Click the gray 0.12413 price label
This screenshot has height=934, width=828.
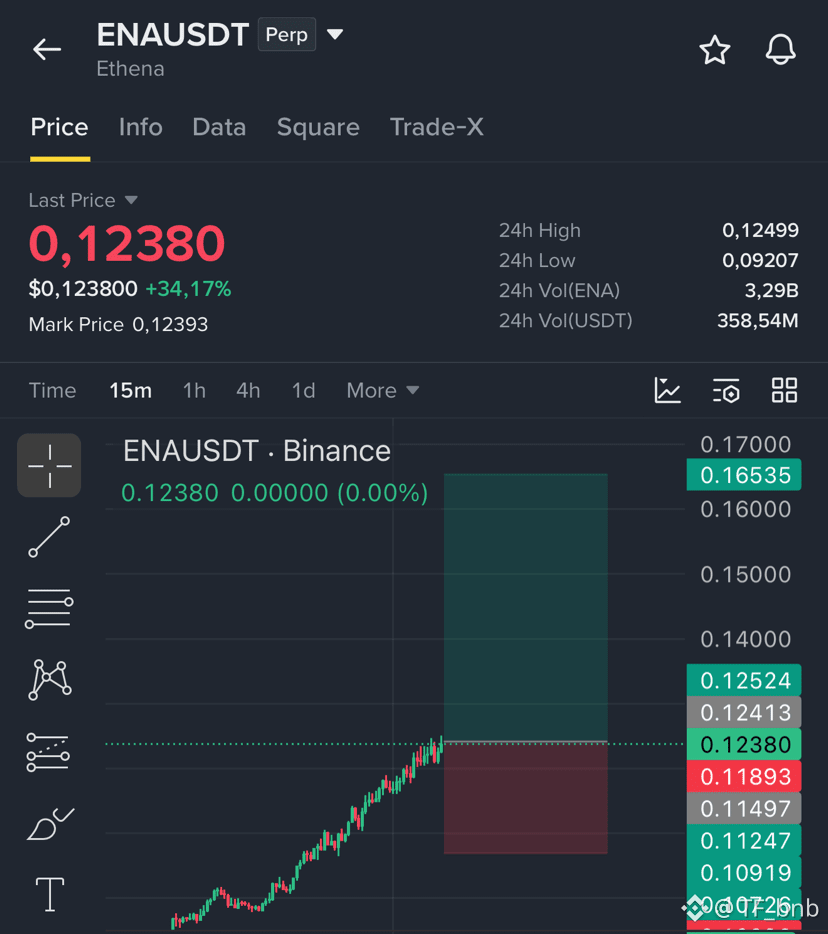pos(744,712)
